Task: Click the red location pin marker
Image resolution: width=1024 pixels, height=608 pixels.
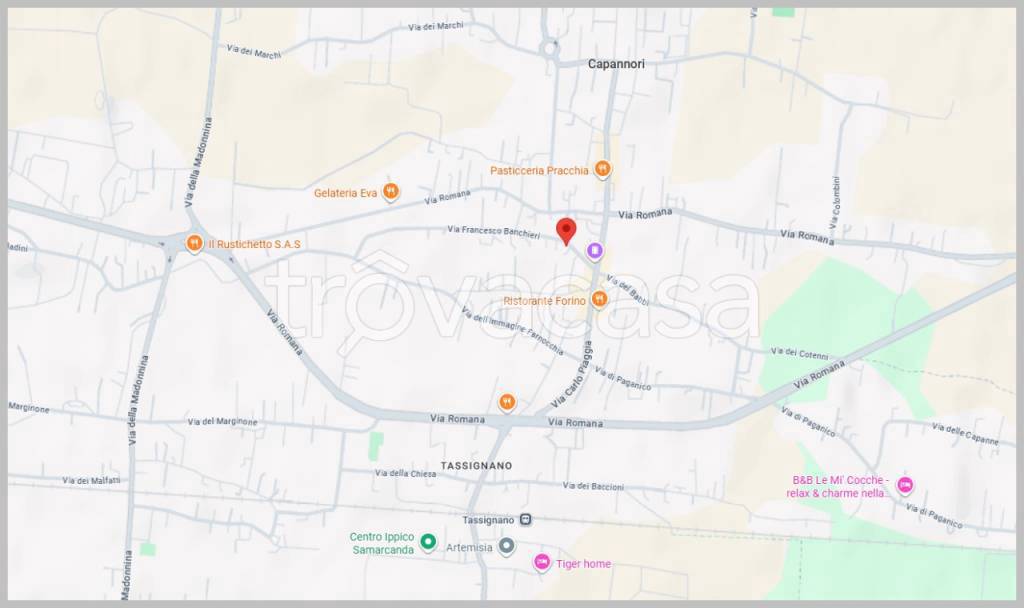Action: 566,230
